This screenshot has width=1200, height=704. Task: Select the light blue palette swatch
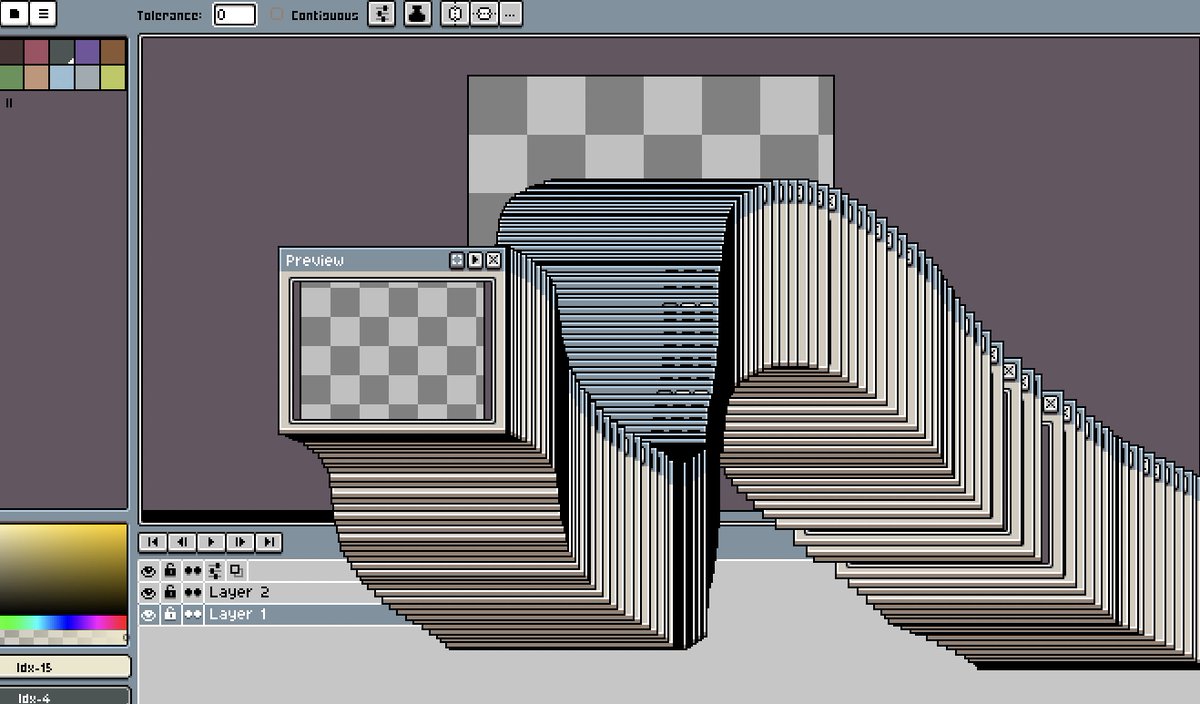pos(62,77)
